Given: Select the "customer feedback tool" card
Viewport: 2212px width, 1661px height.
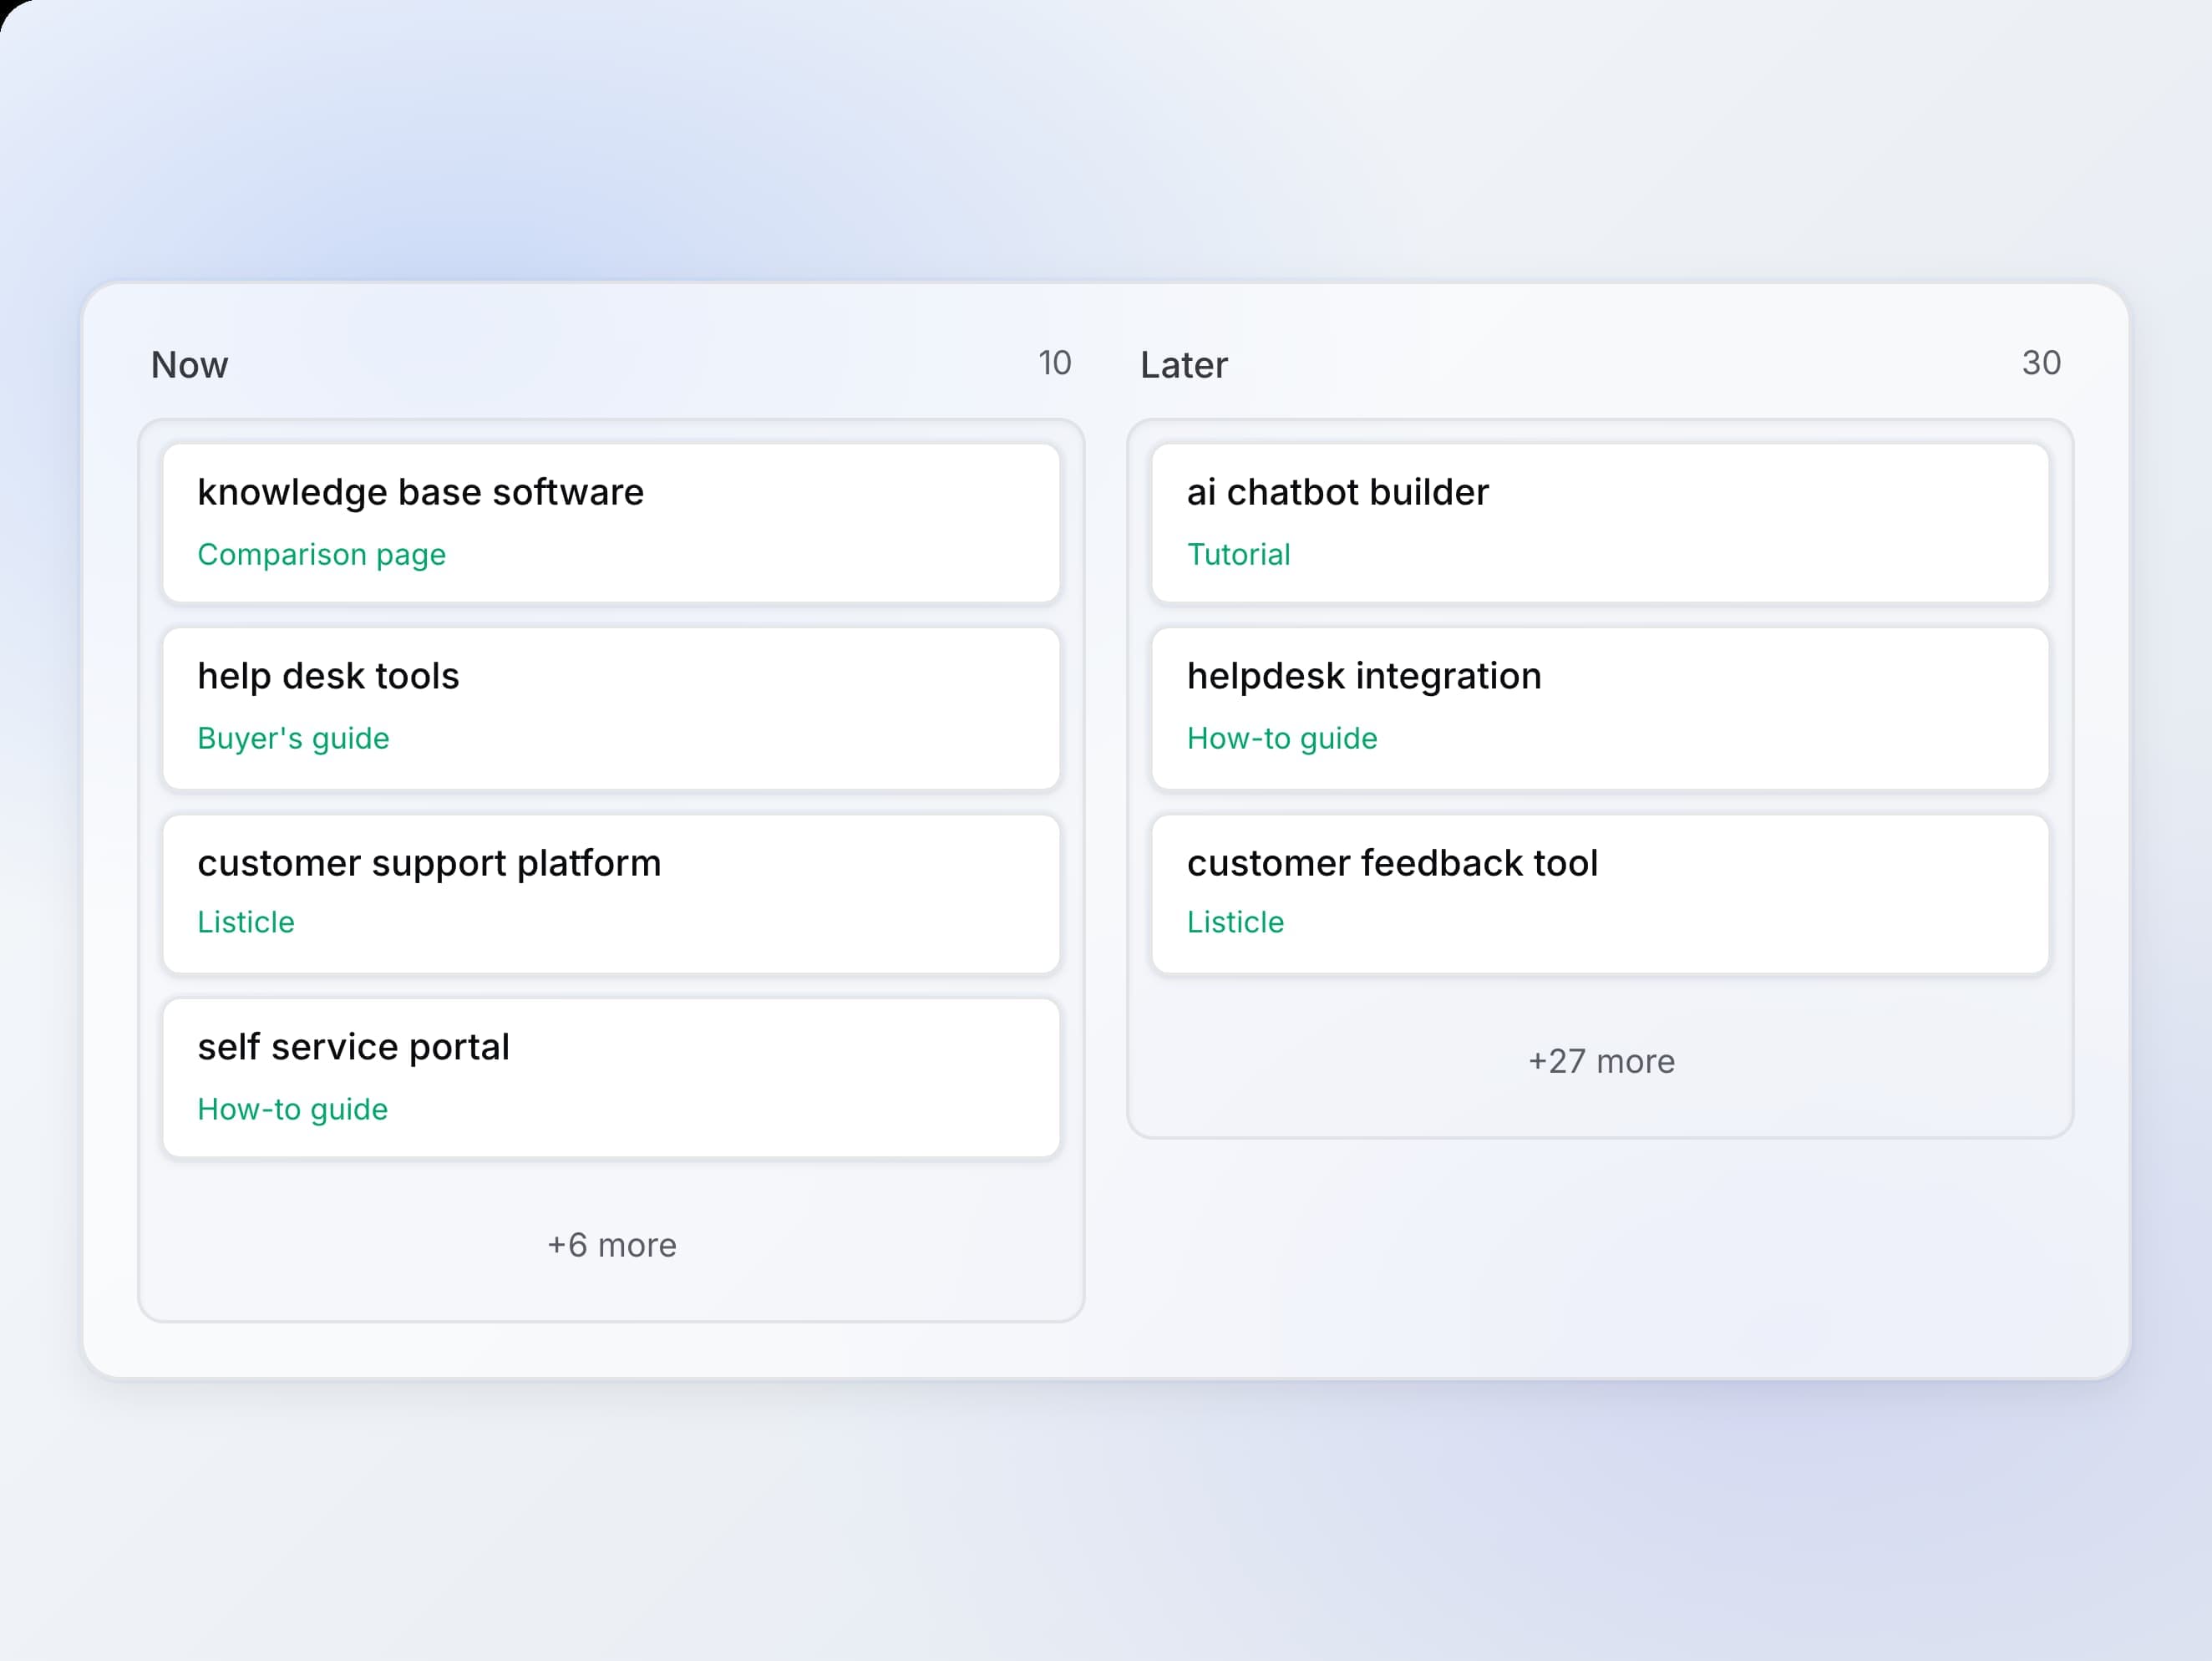Looking at the screenshot, I should click(1600, 893).
